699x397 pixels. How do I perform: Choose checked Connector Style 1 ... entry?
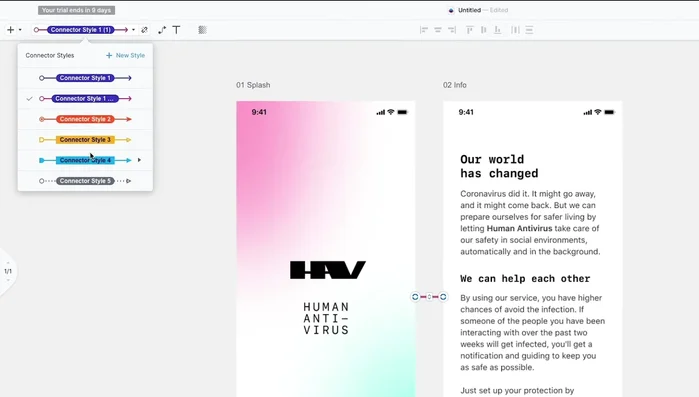(x=85, y=98)
